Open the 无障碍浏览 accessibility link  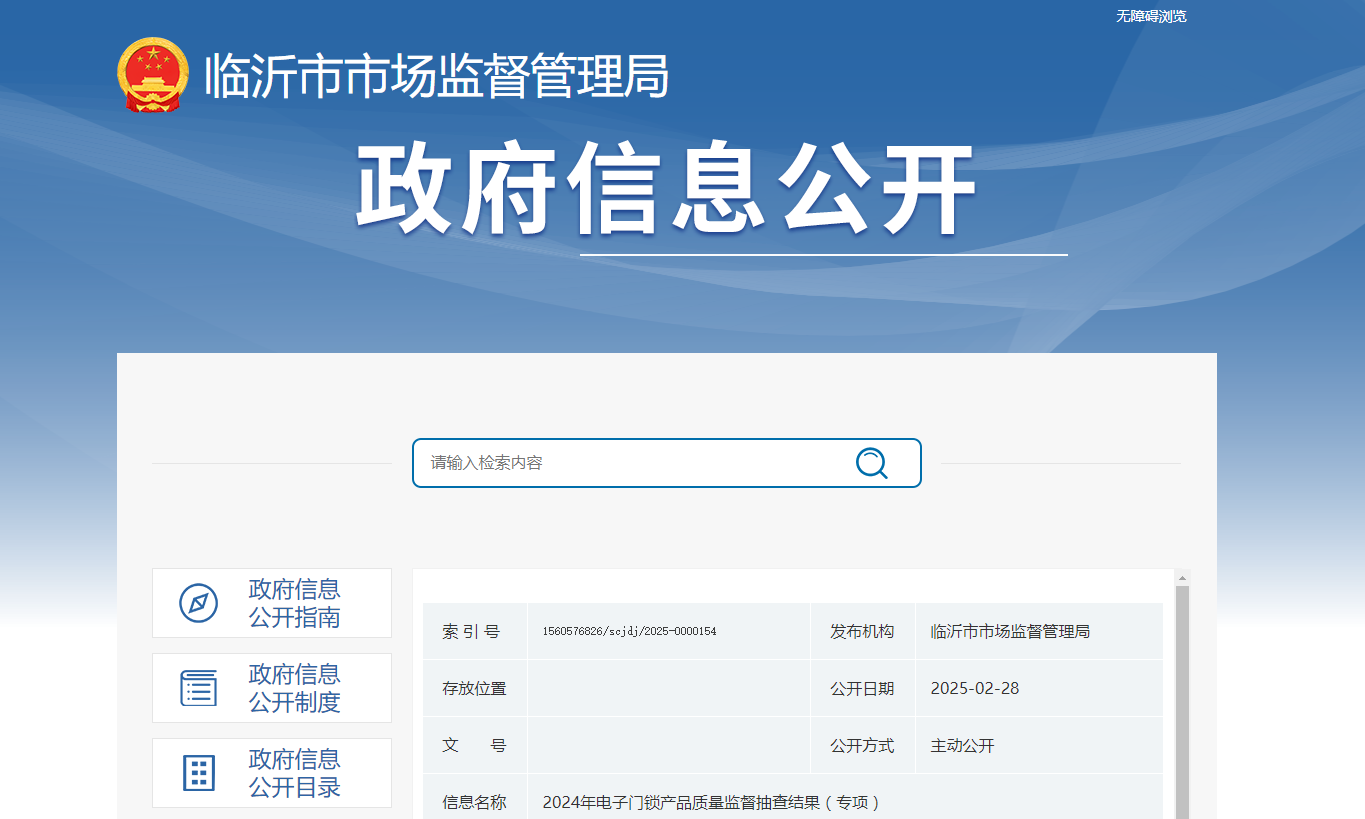pyautogui.click(x=1151, y=16)
